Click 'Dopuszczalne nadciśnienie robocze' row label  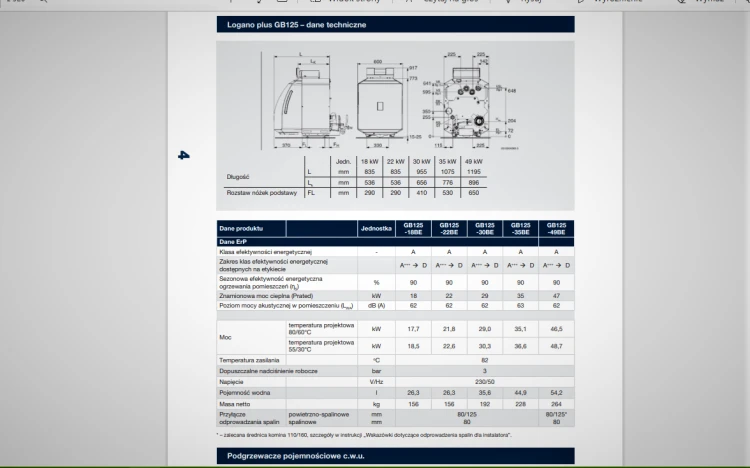click(268, 371)
